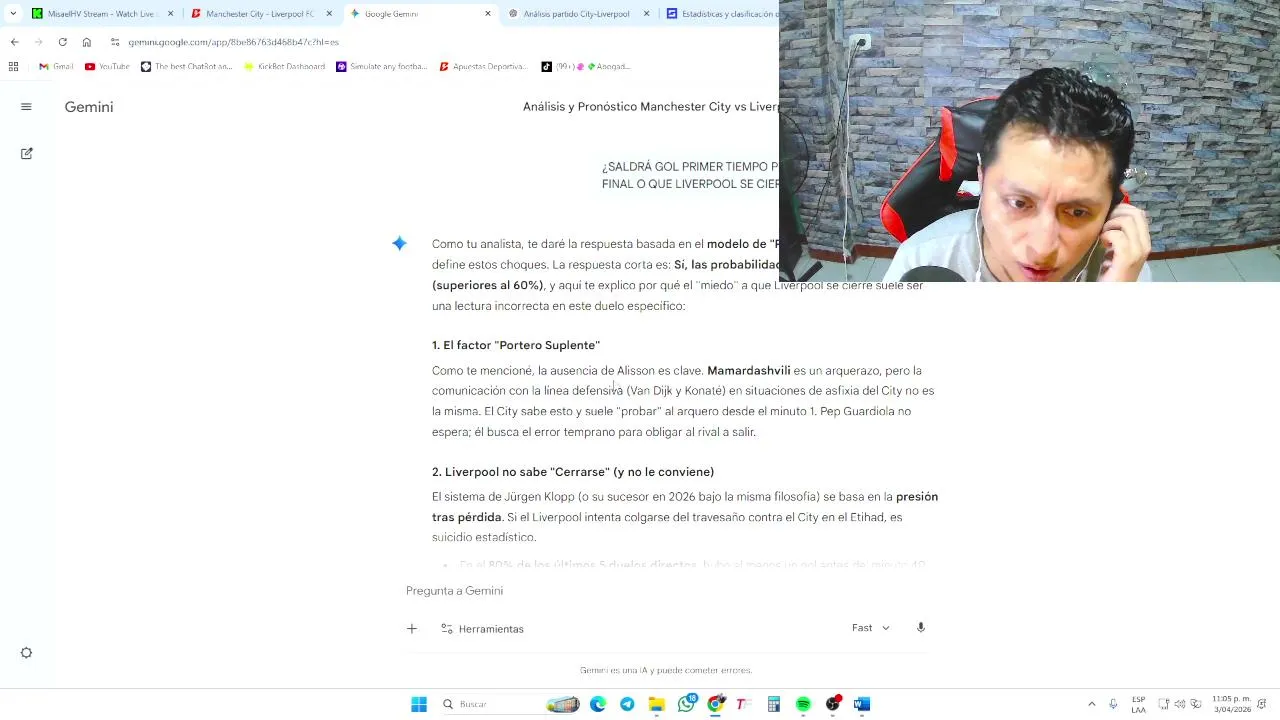
Task: Click the bold phrase presión tras pérdida
Action: (685, 507)
